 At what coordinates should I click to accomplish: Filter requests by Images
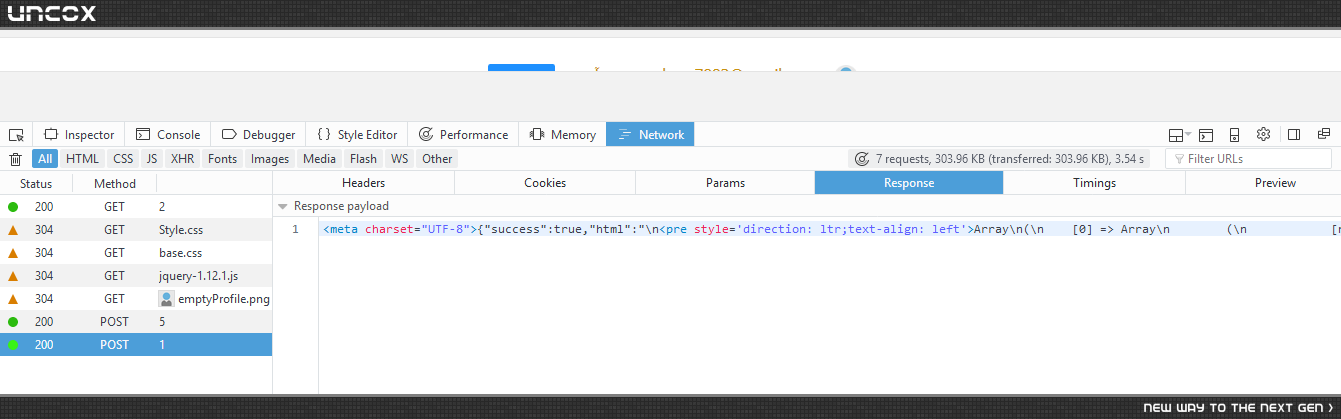[x=270, y=159]
